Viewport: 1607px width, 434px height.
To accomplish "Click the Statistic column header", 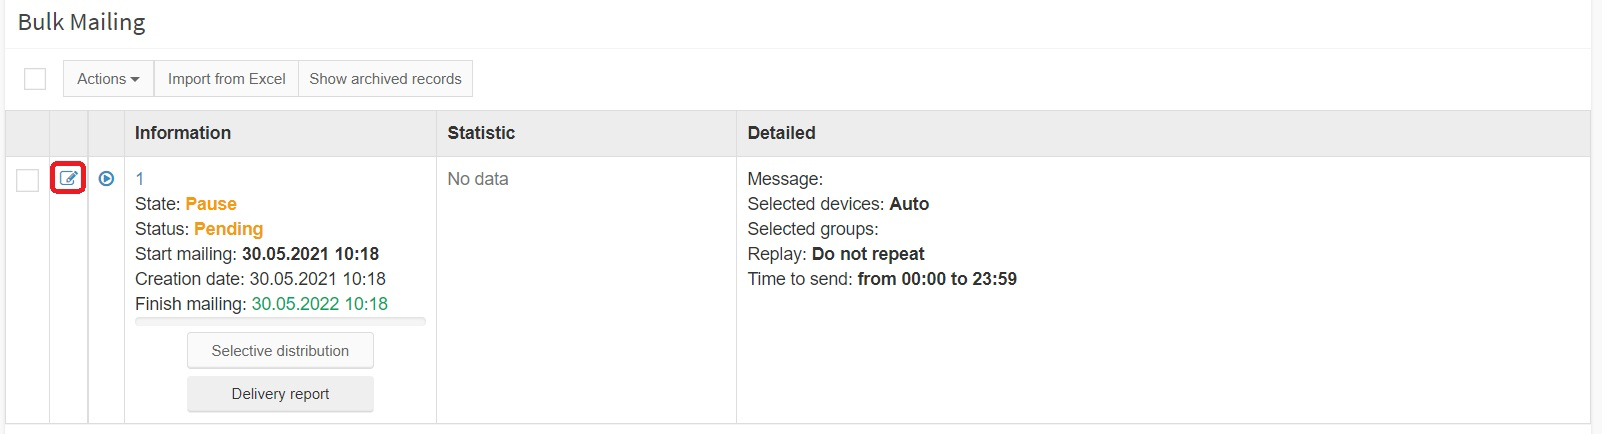I will (x=481, y=133).
